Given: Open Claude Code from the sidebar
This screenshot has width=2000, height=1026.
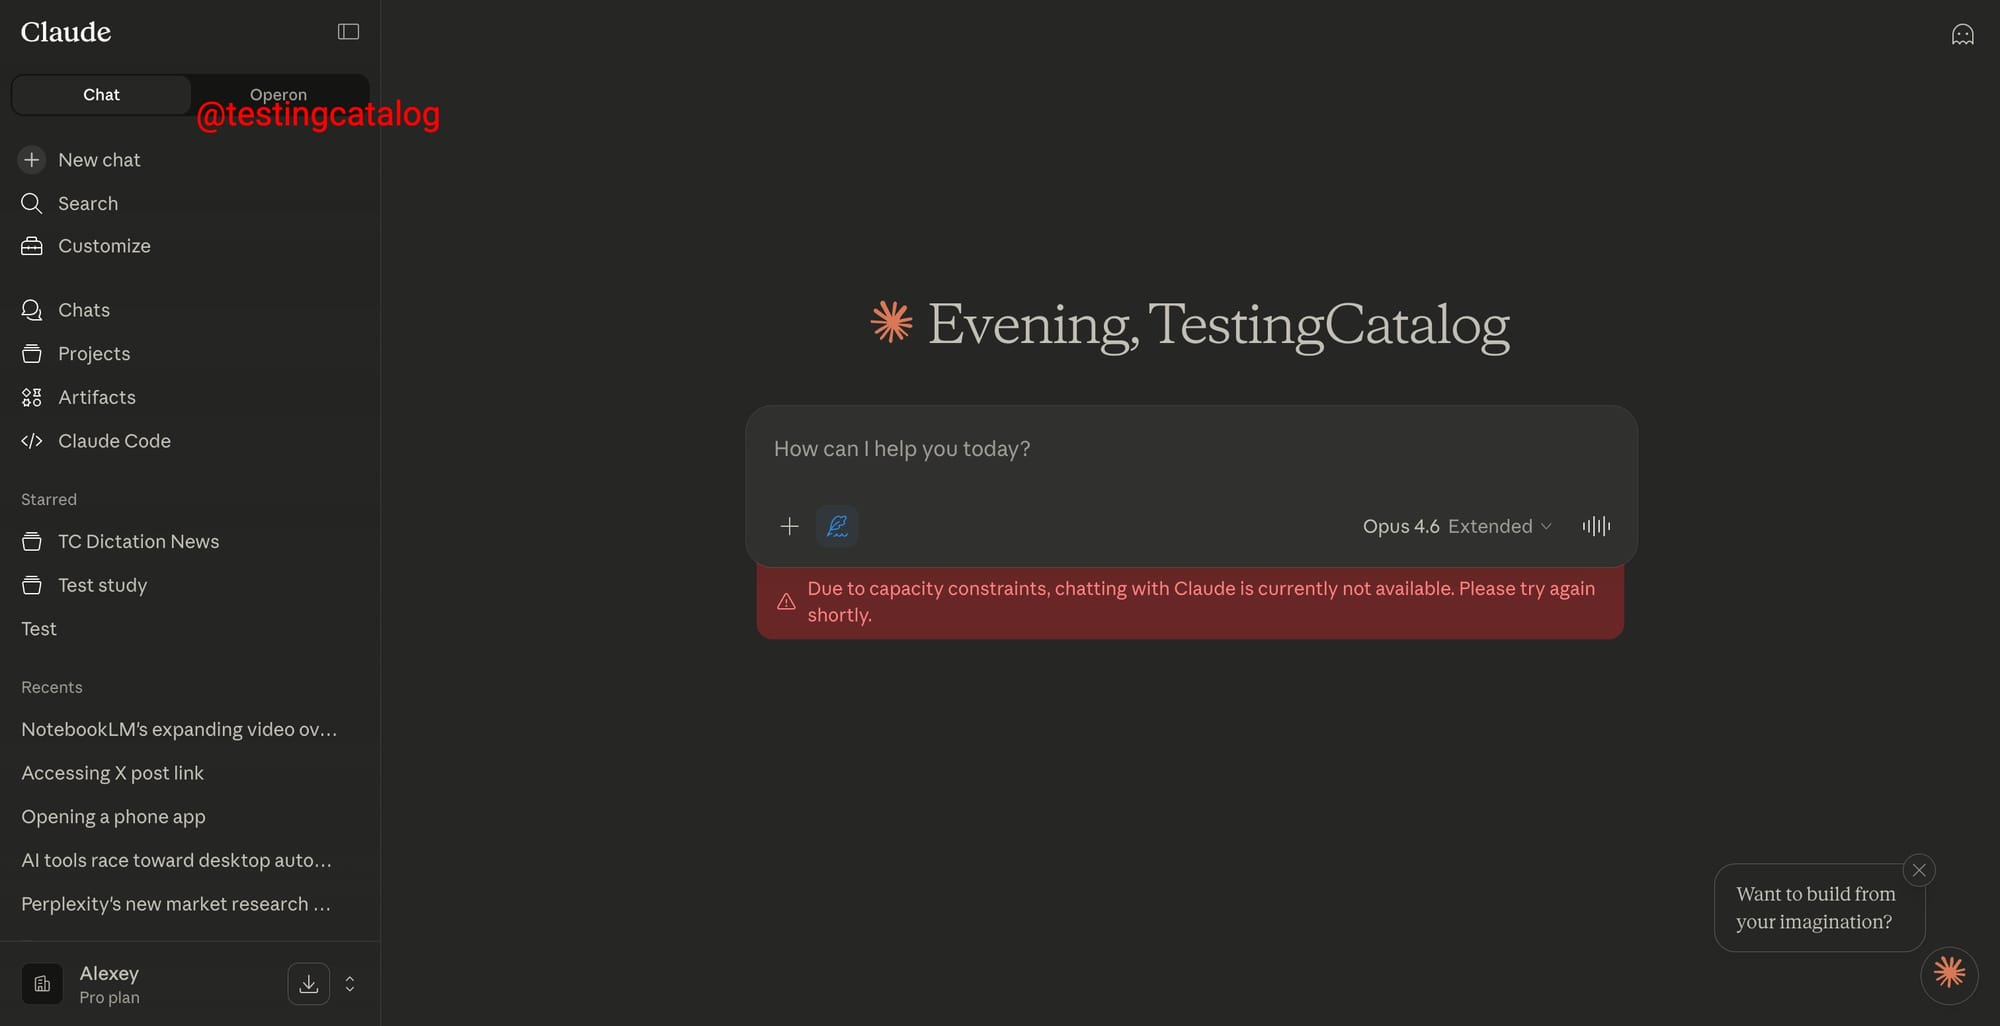Looking at the screenshot, I should [114, 441].
